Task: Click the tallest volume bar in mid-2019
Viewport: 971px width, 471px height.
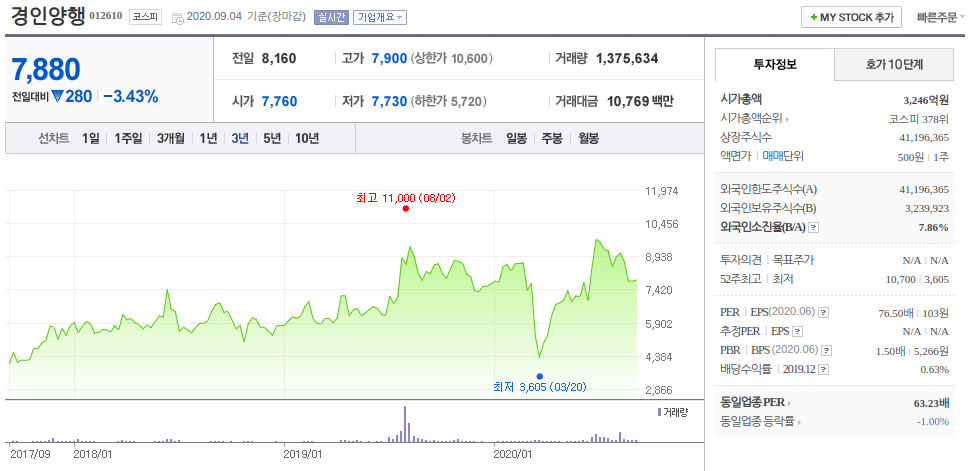Action: pos(405,424)
